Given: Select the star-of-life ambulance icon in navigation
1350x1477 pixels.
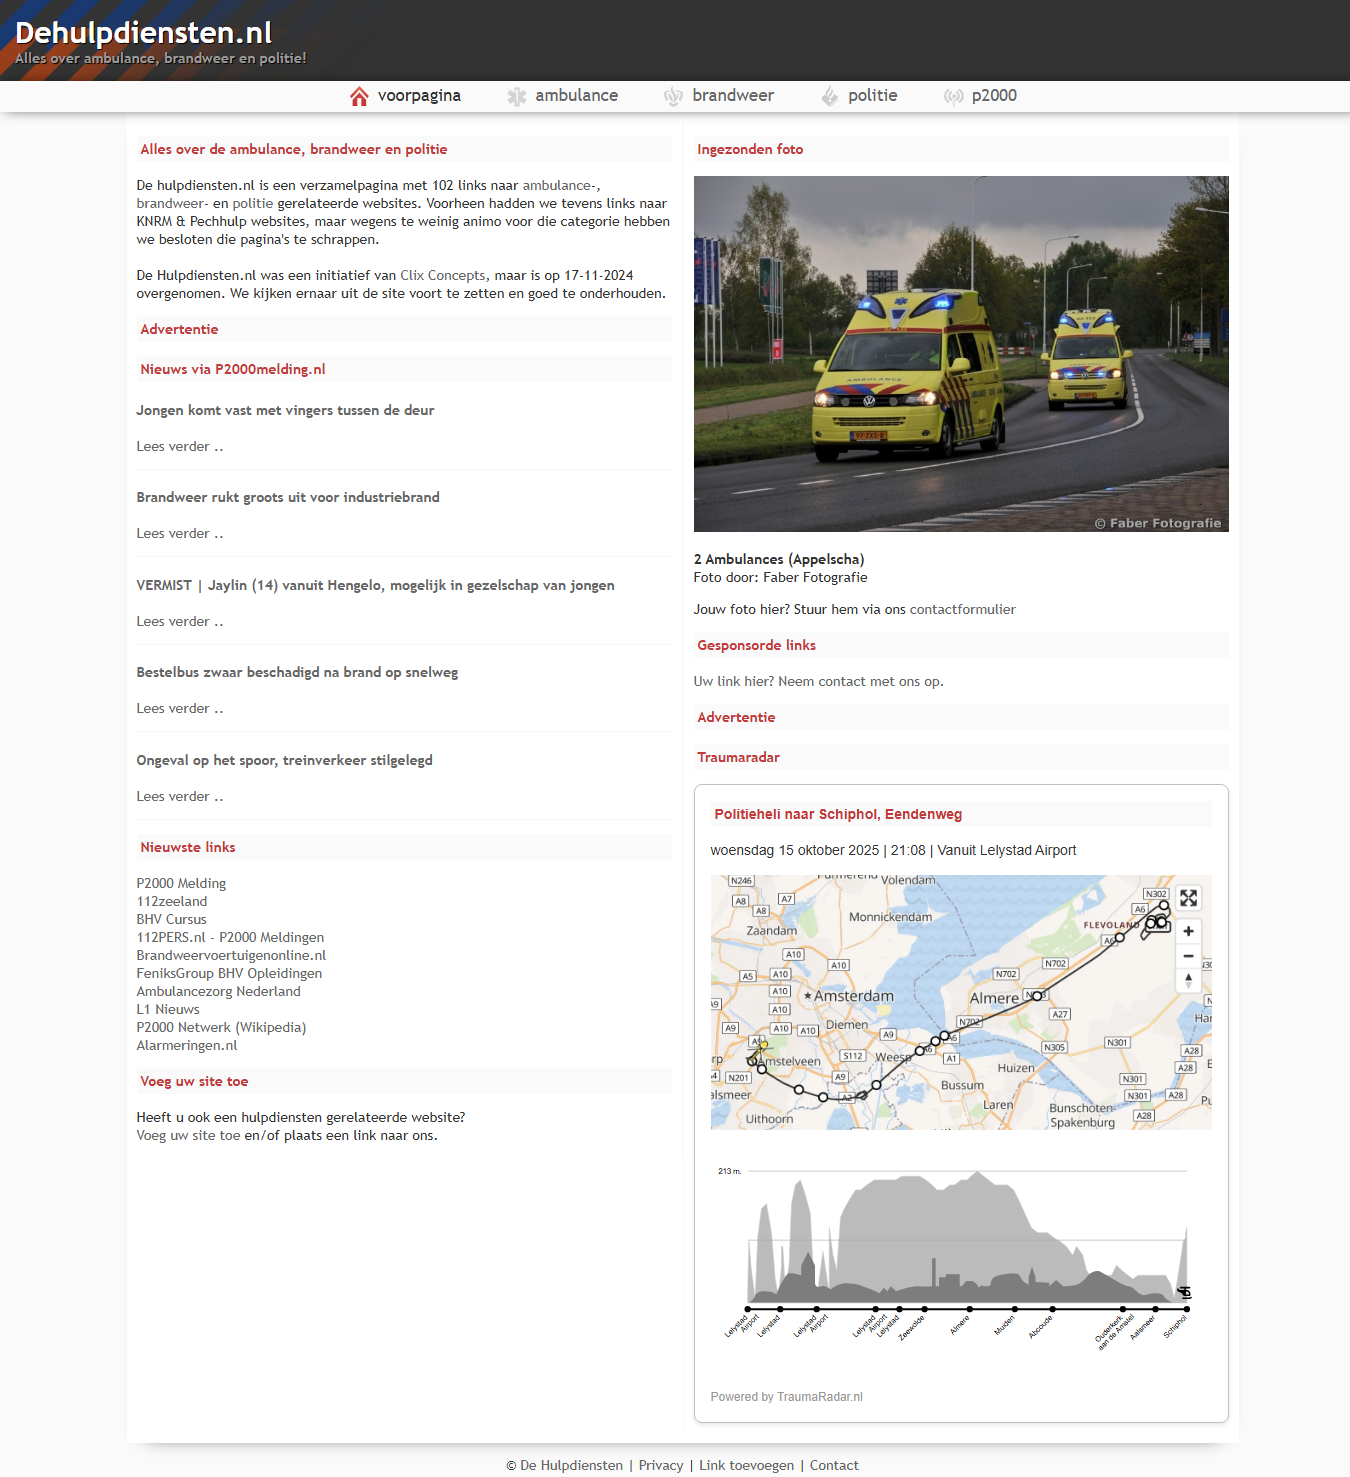Looking at the screenshot, I should click(517, 96).
